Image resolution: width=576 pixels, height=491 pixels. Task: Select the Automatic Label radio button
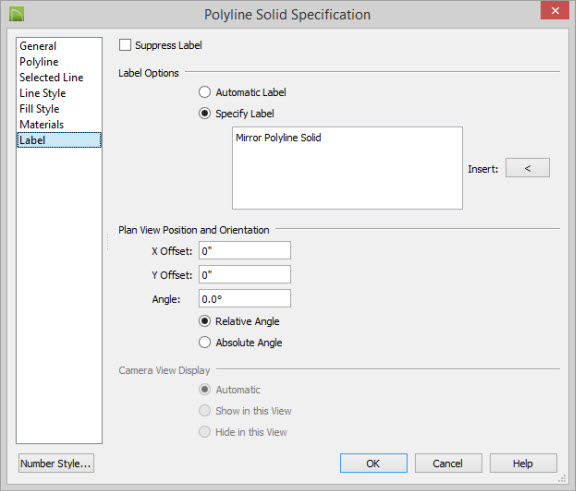(x=205, y=92)
